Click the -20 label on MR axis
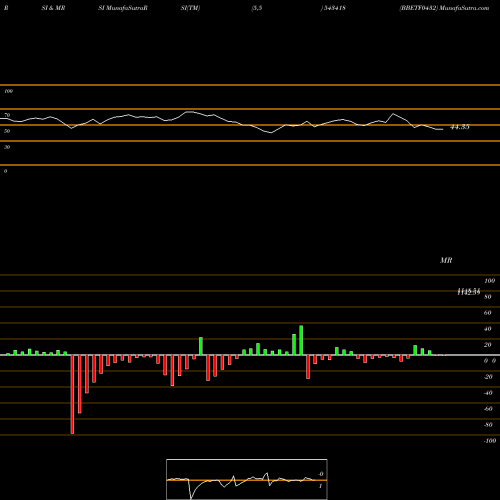This screenshot has width=500, height=500. click(x=488, y=377)
